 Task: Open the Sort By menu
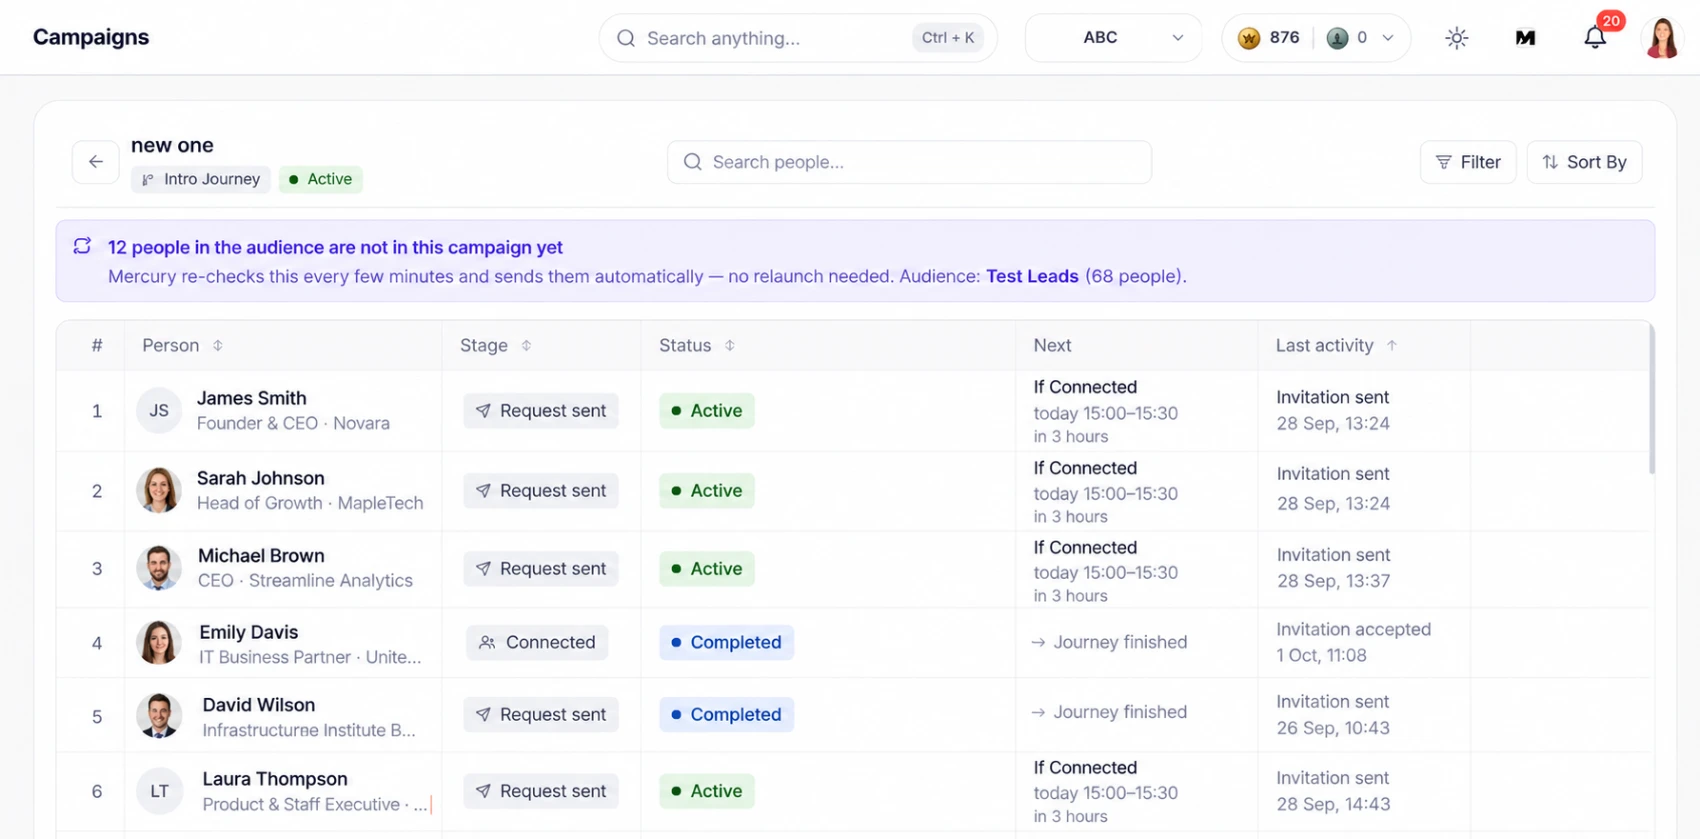pyautogui.click(x=1584, y=162)
